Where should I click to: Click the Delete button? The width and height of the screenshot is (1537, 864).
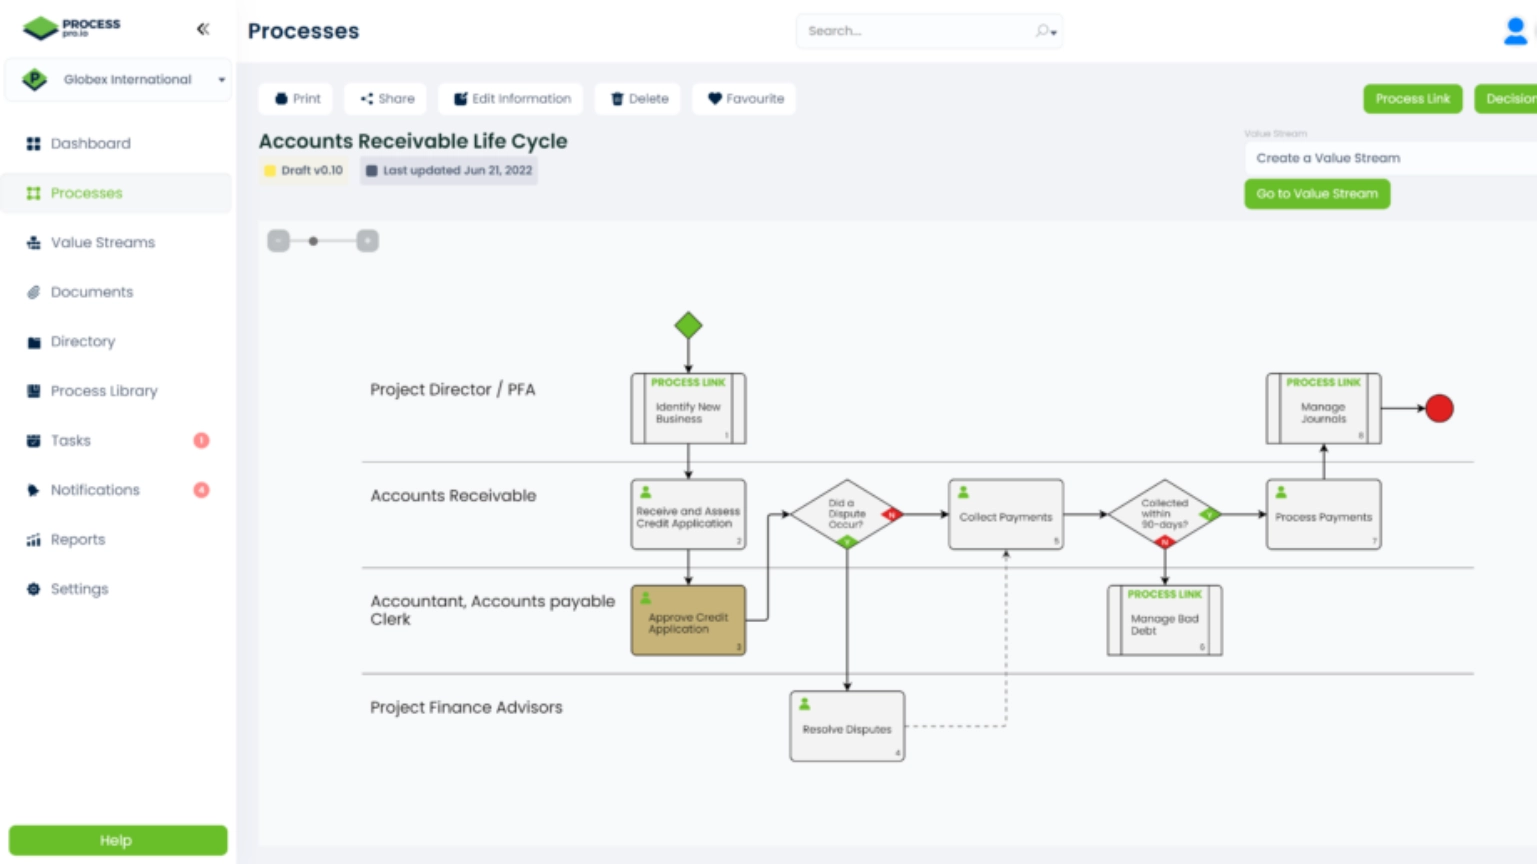(639, 99)
